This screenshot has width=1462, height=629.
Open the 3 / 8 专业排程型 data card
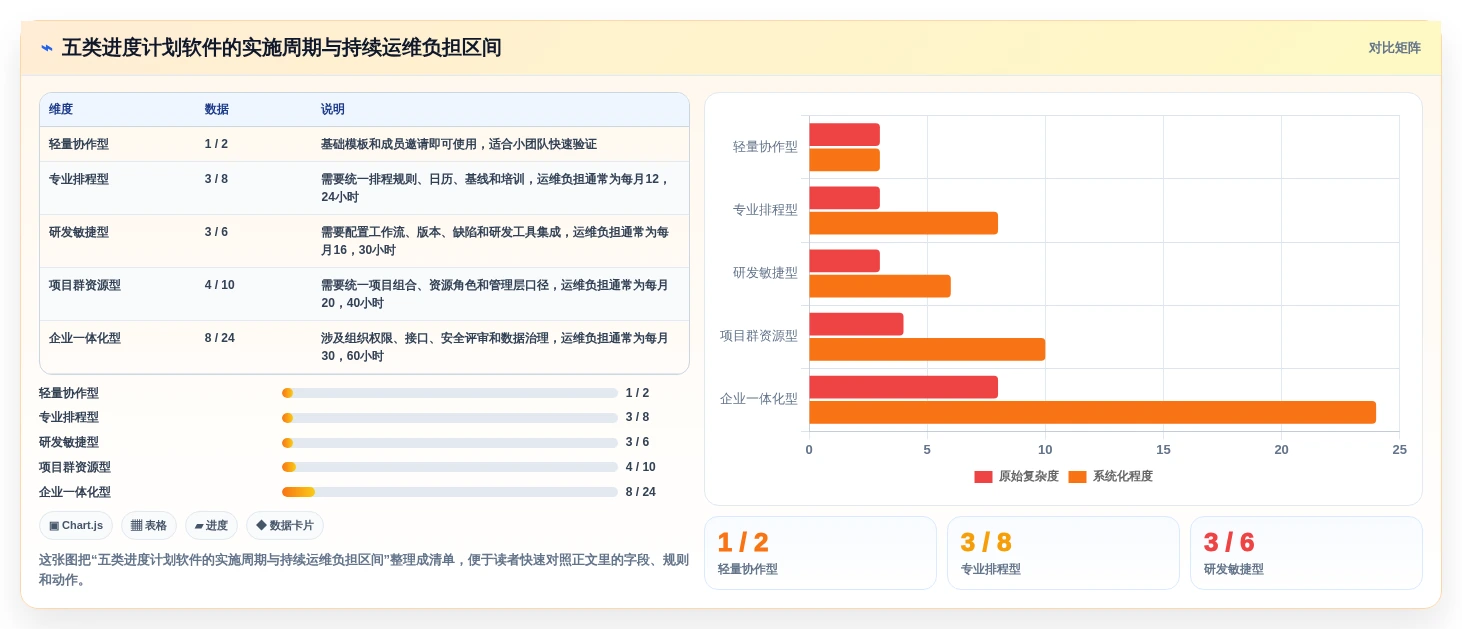1063,553
